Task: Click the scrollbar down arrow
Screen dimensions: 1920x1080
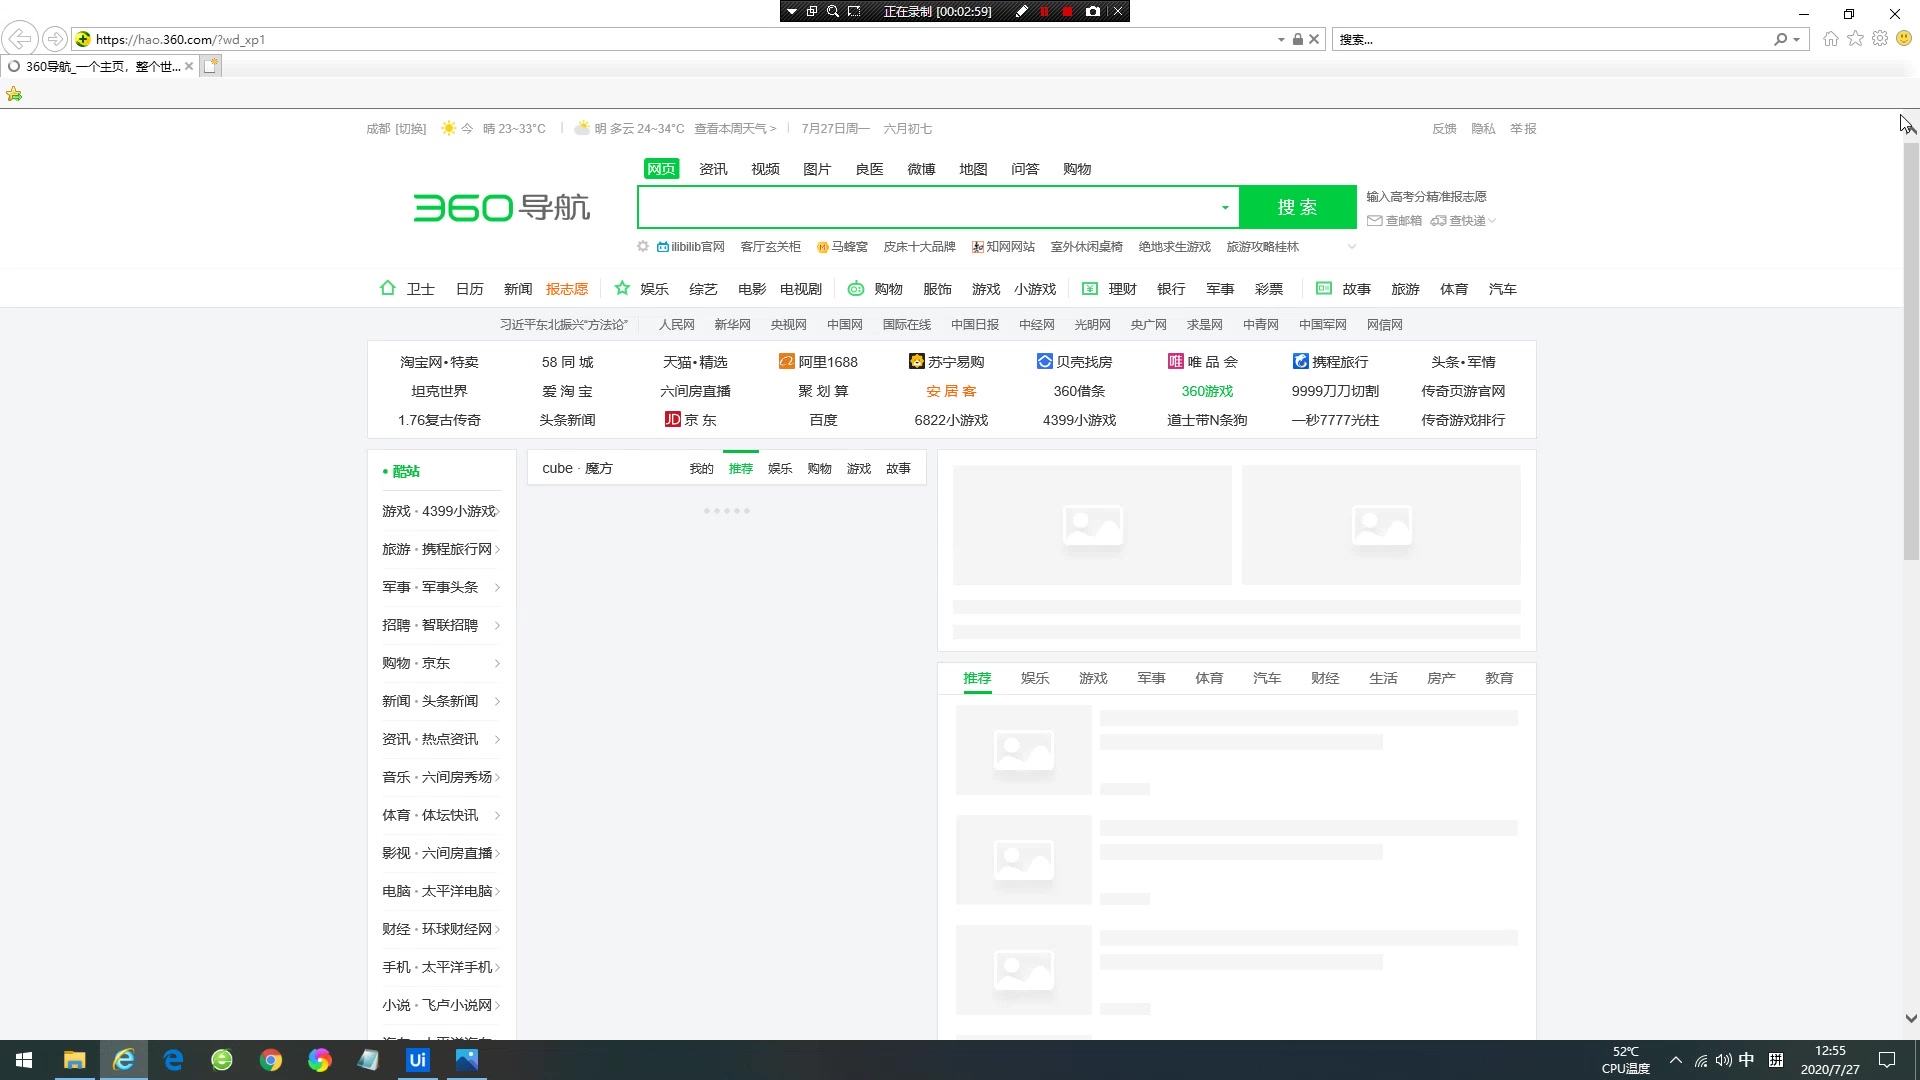Action: (x=1911, y=1019)
